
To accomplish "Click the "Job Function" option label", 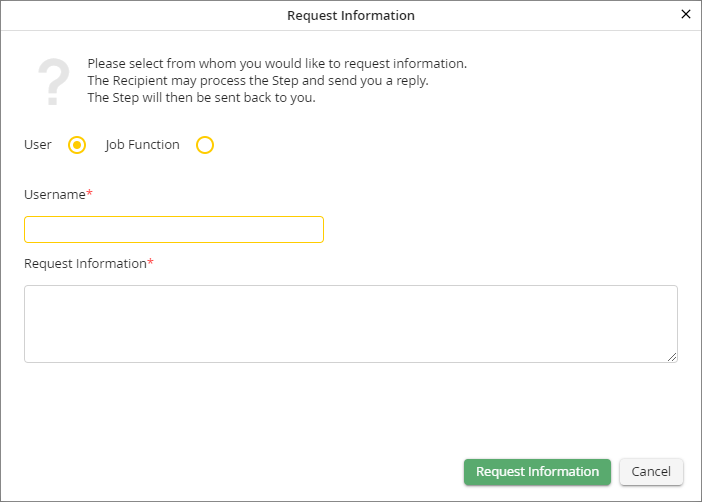I will (x=142, y=145).
